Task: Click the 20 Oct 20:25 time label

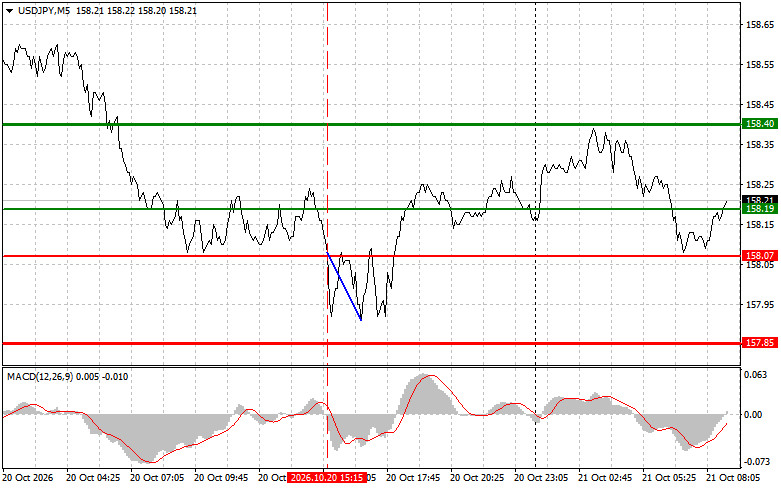Action: pos(477,478)
